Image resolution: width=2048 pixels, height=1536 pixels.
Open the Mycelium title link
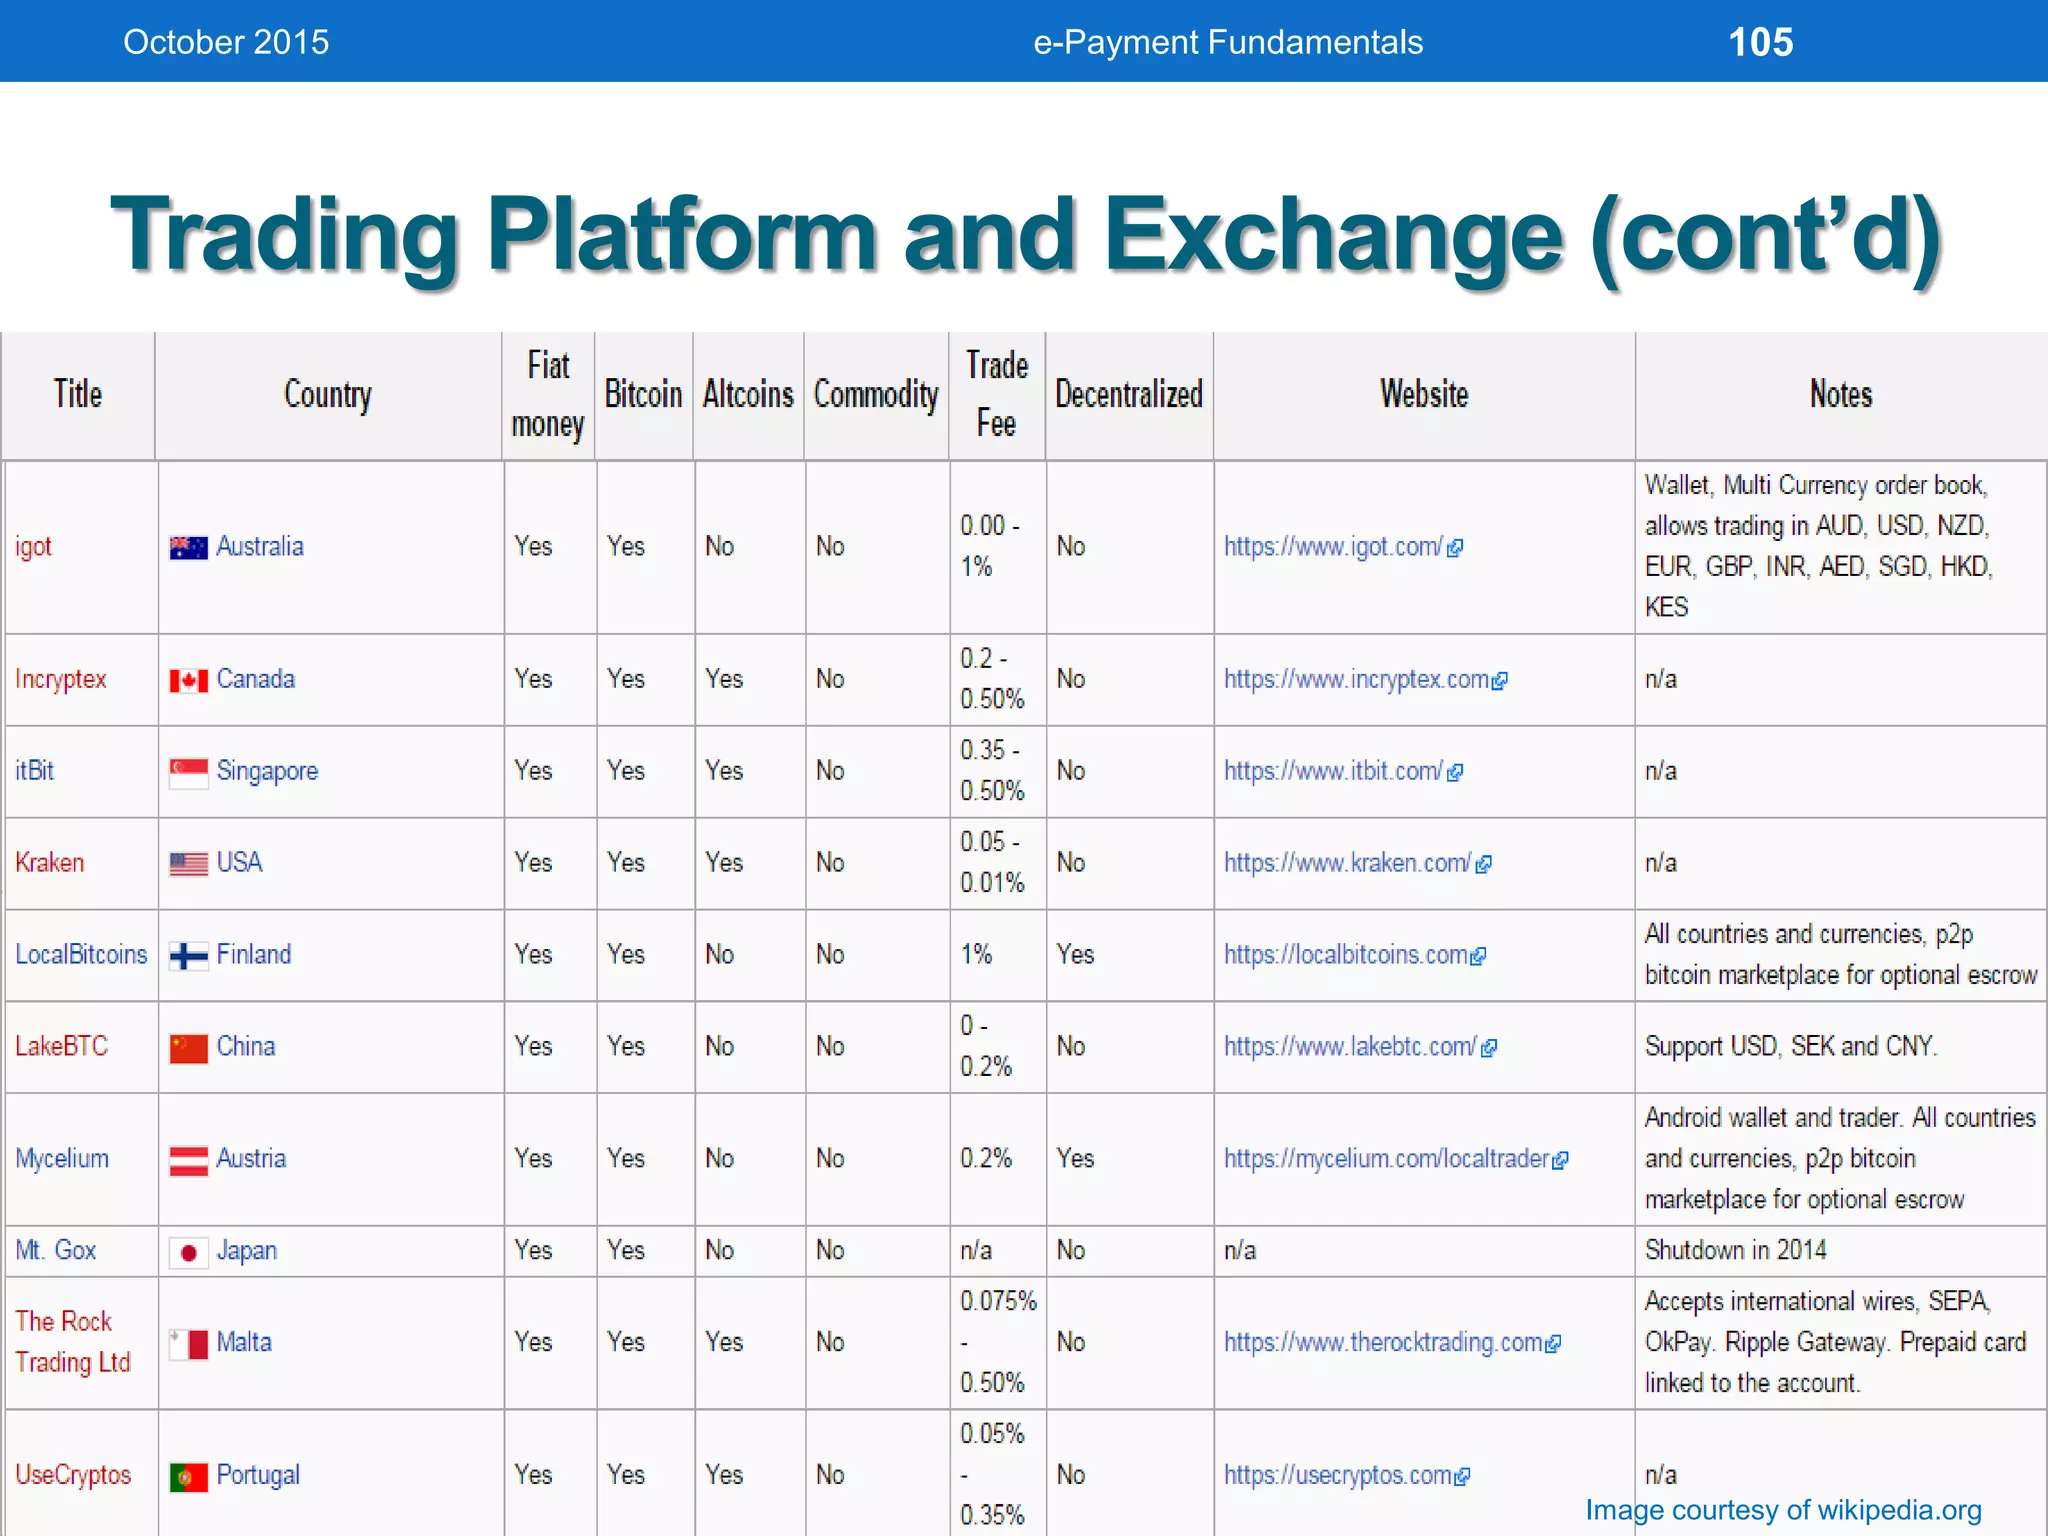click(x=62, y=1158)
